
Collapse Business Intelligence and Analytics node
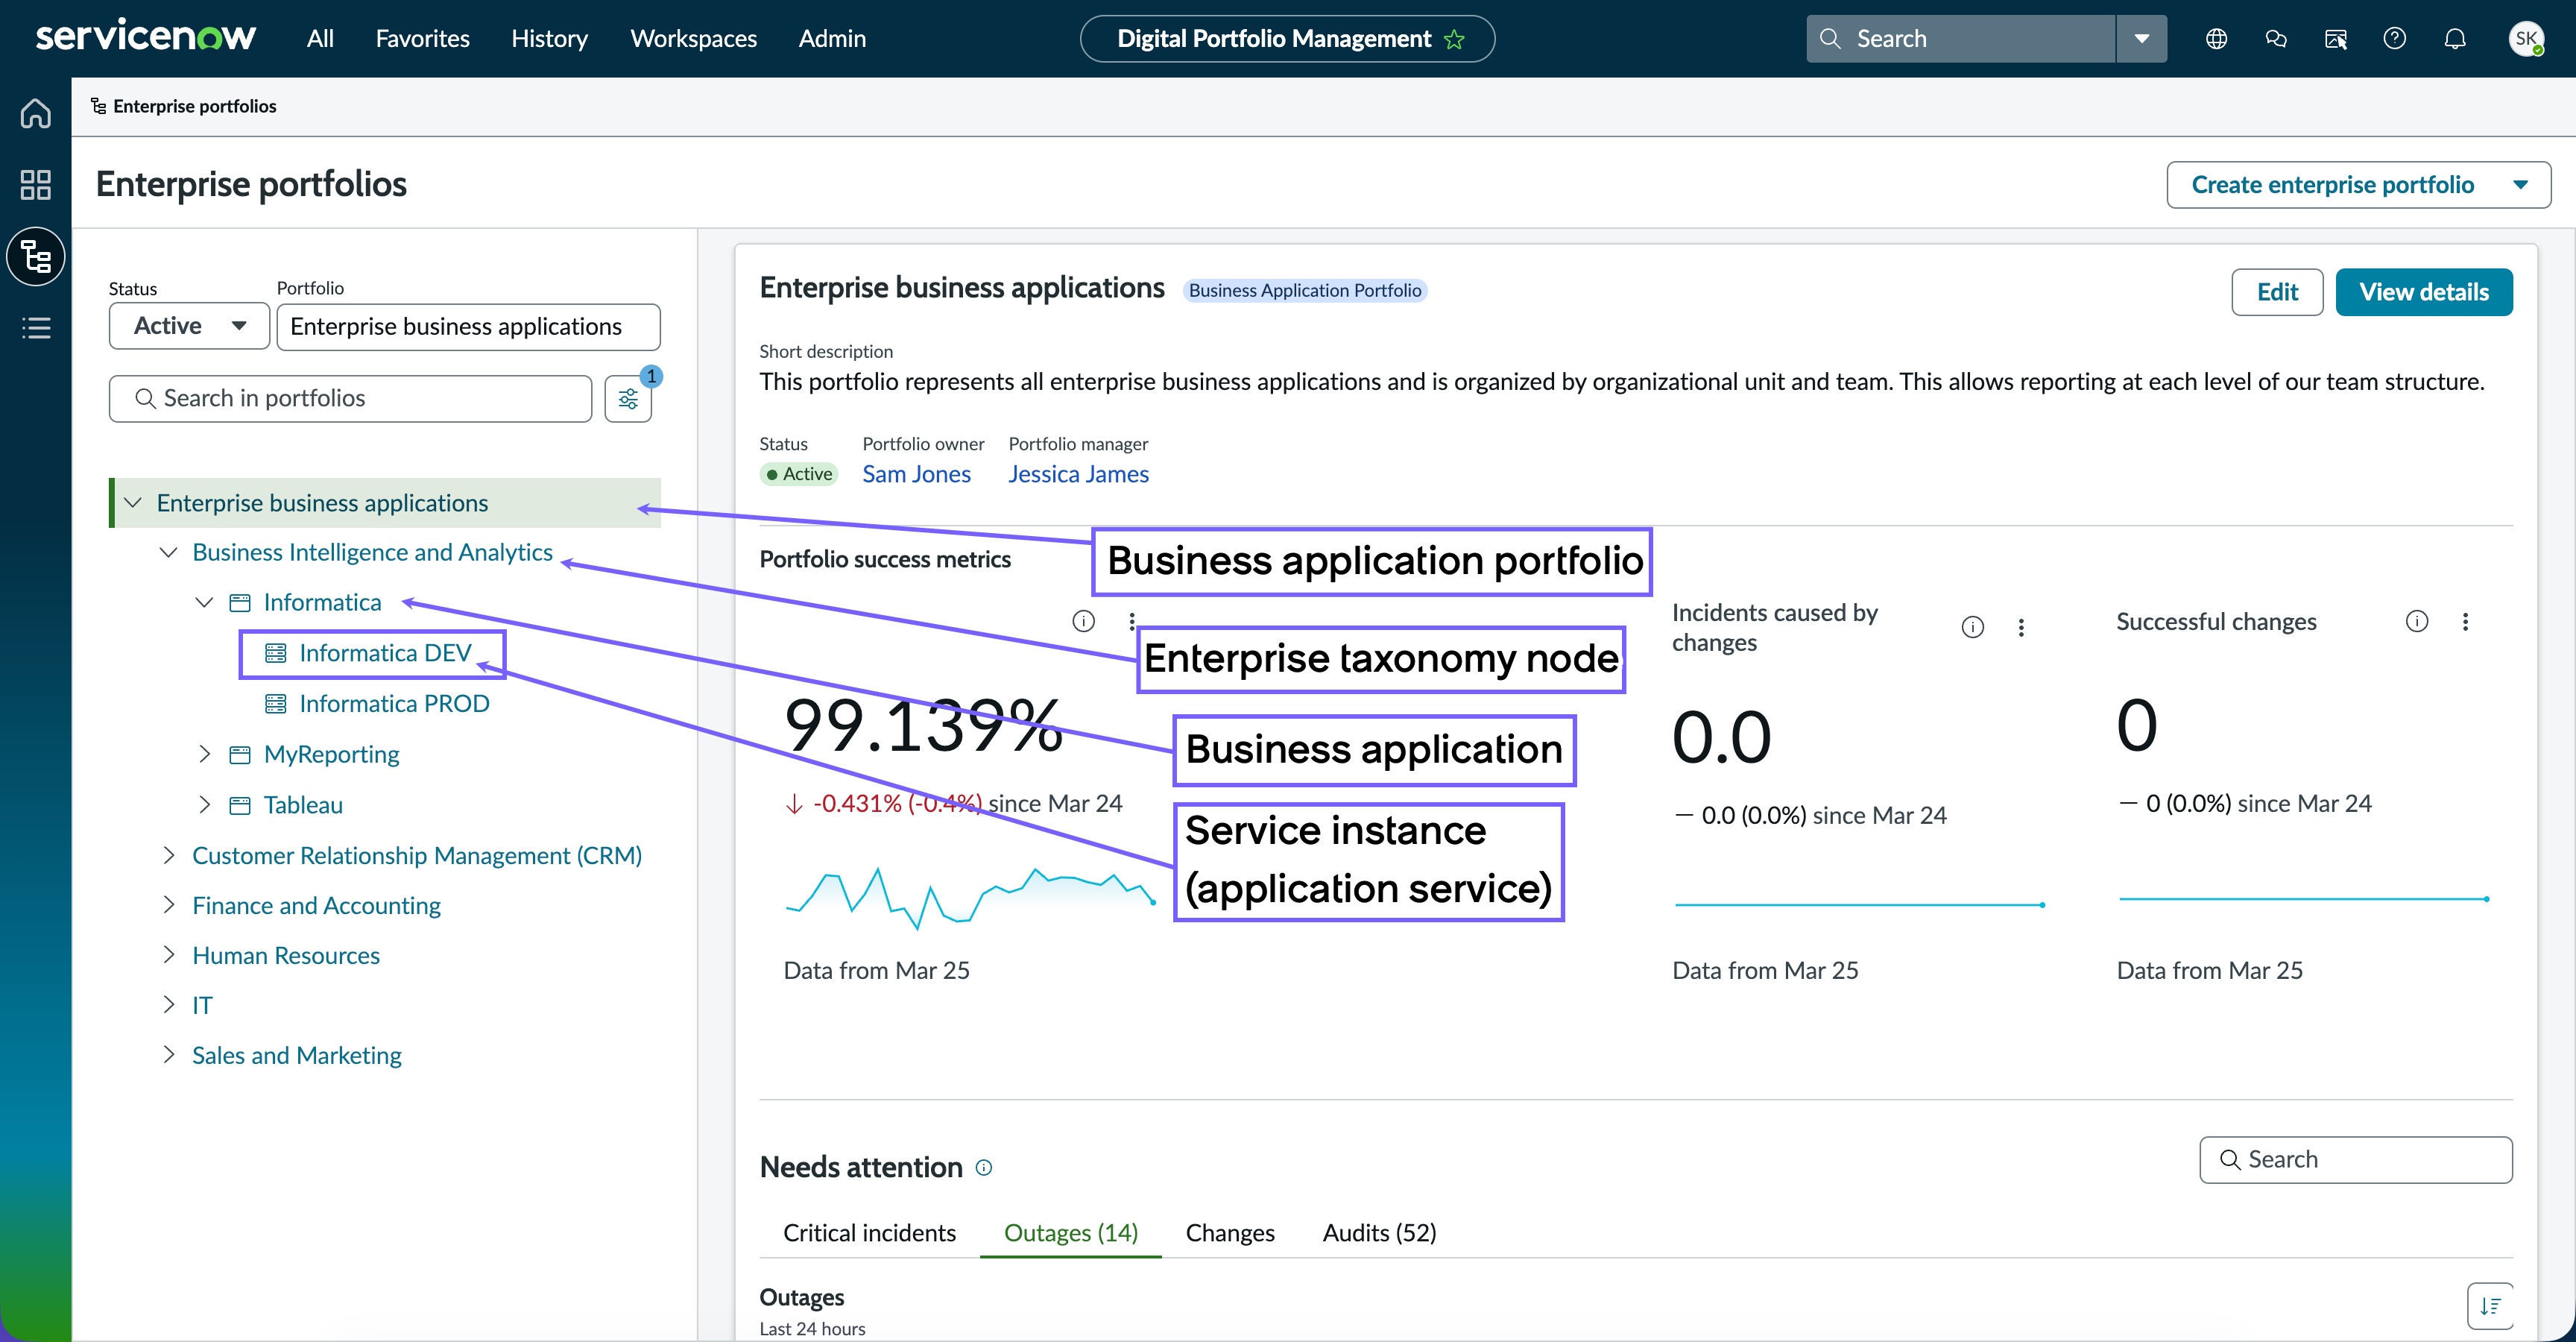168,552
